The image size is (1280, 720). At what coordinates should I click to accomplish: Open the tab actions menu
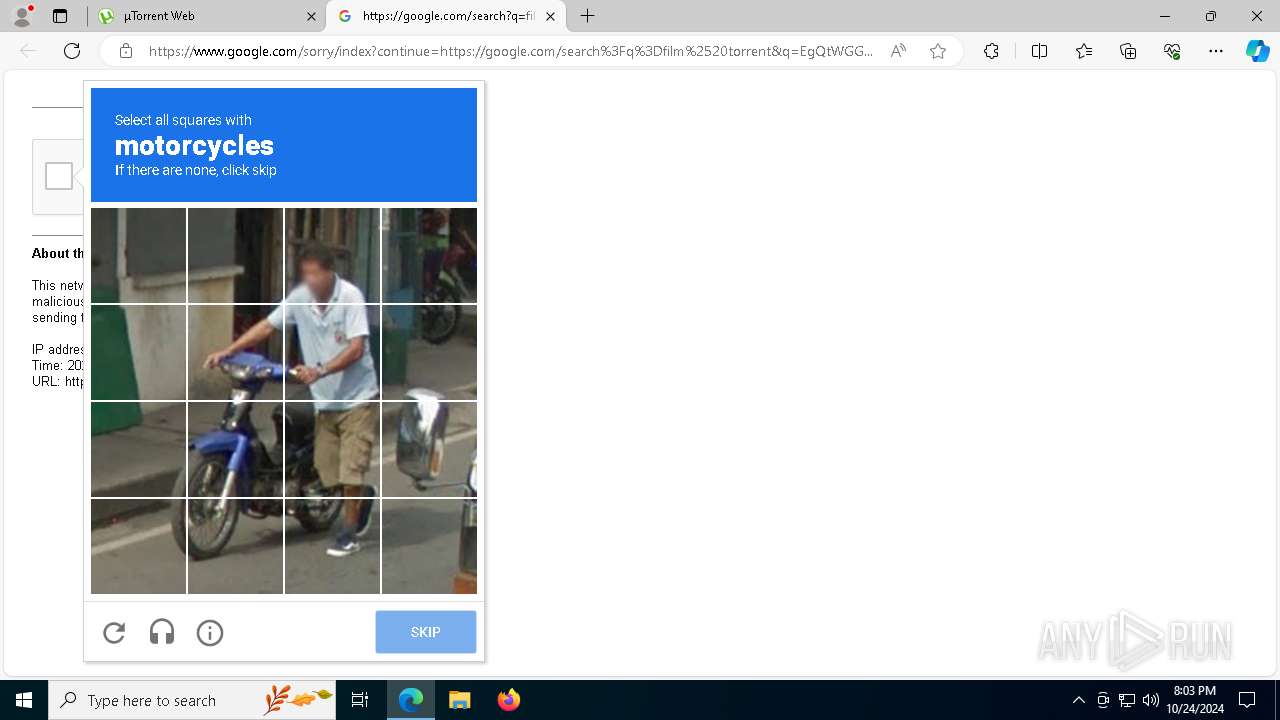(x=60, y=16)
